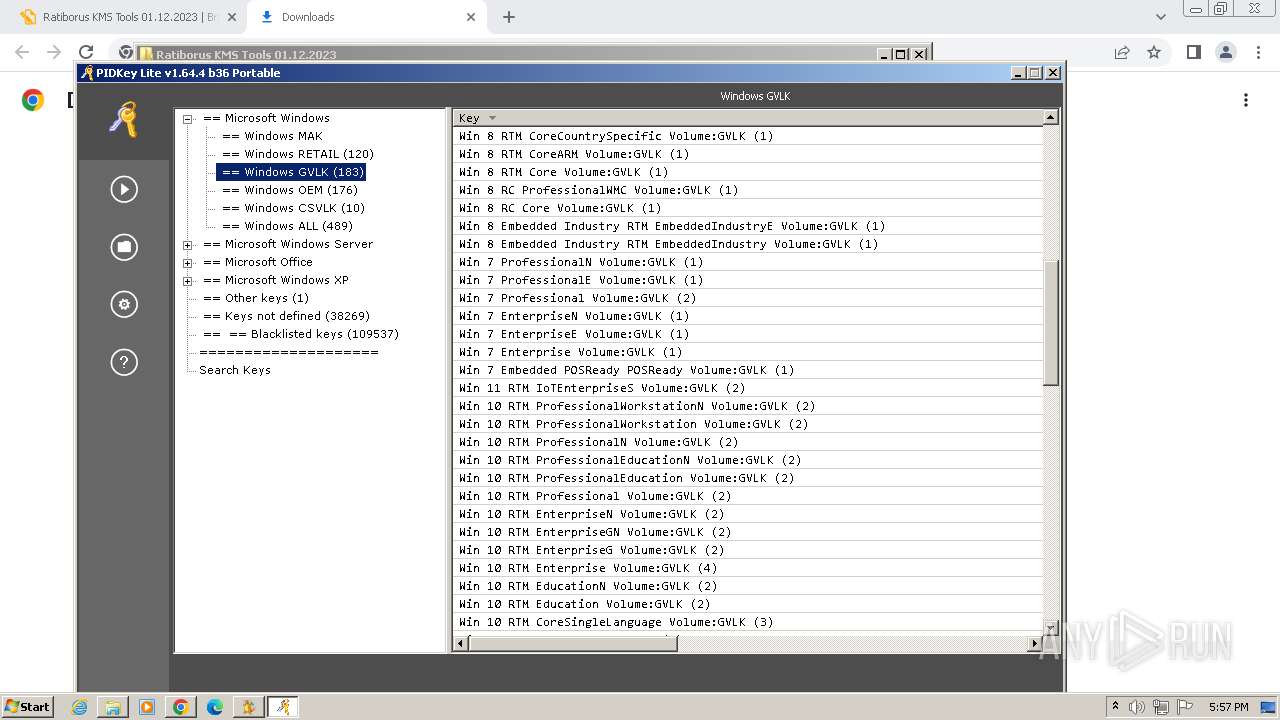Screen dimensions: 1280x720
Task: Select row Win 7 Professional Volume:GVLK (2)
Action: click(x=748, y=298)
